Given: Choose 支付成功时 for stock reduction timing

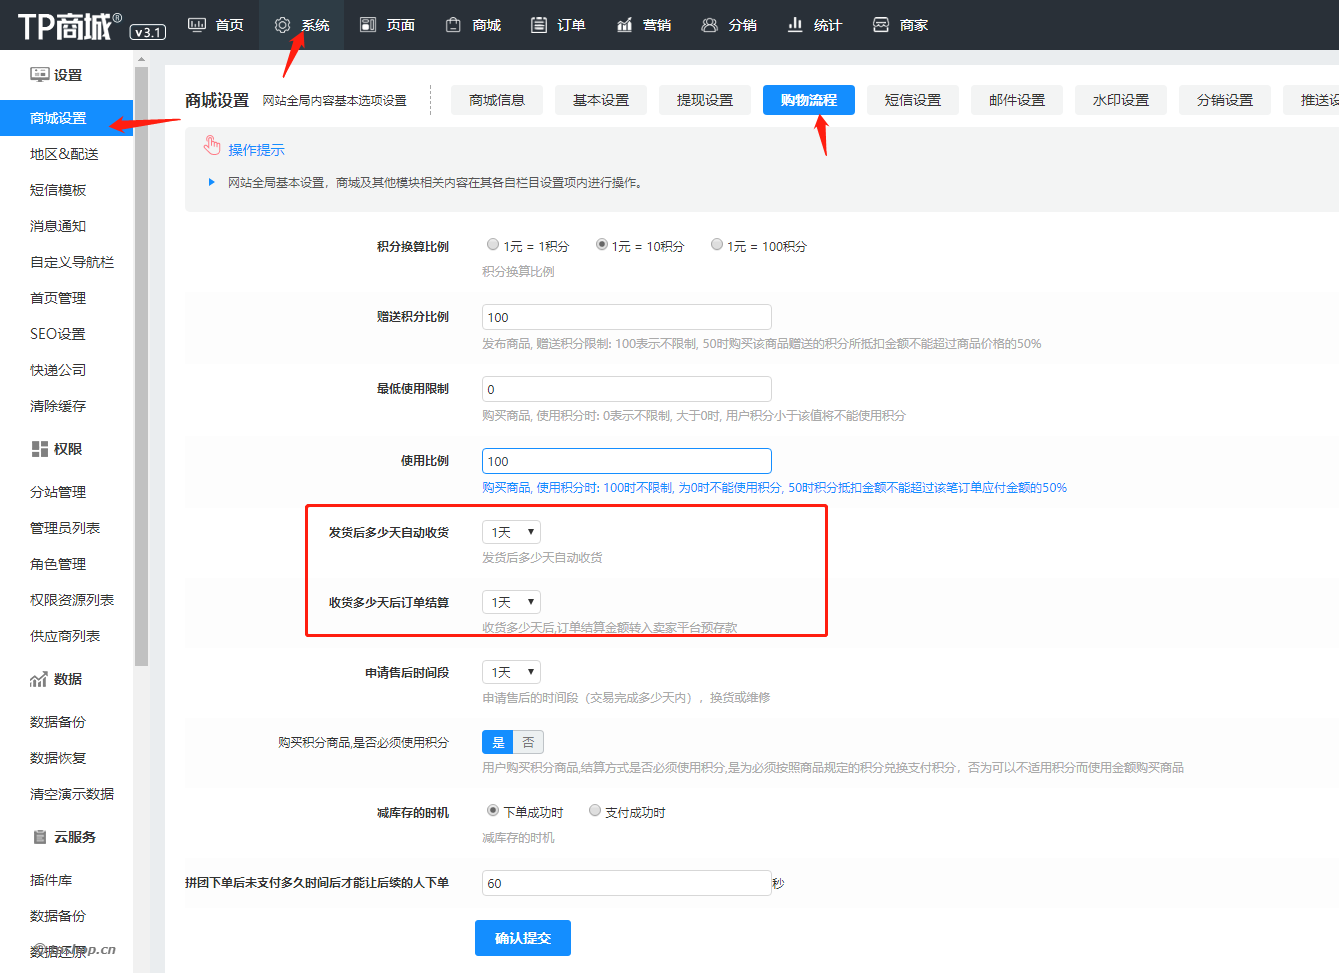Looking at the screenshot, I should click(595, 811).
